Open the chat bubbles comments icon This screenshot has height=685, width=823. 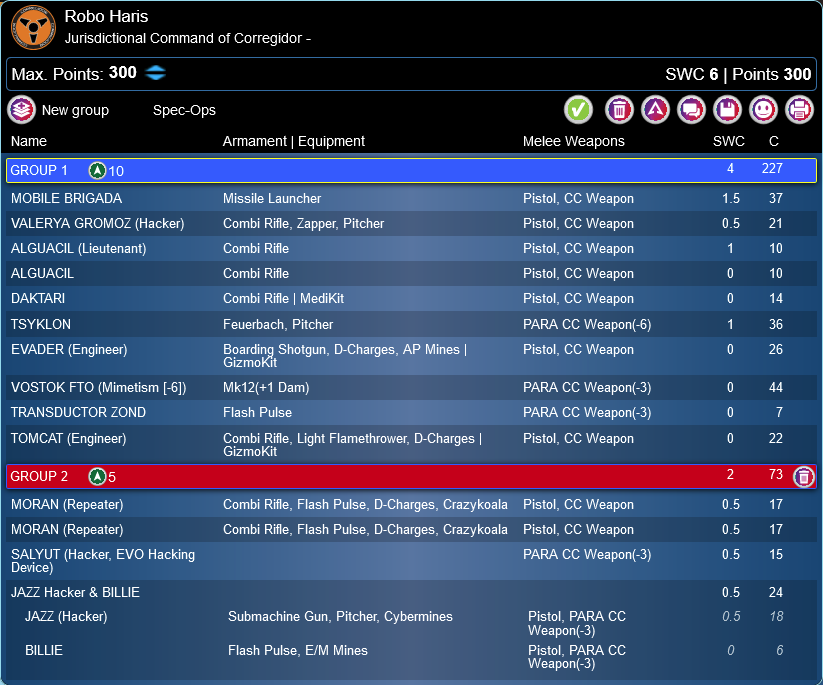point(691,110)
